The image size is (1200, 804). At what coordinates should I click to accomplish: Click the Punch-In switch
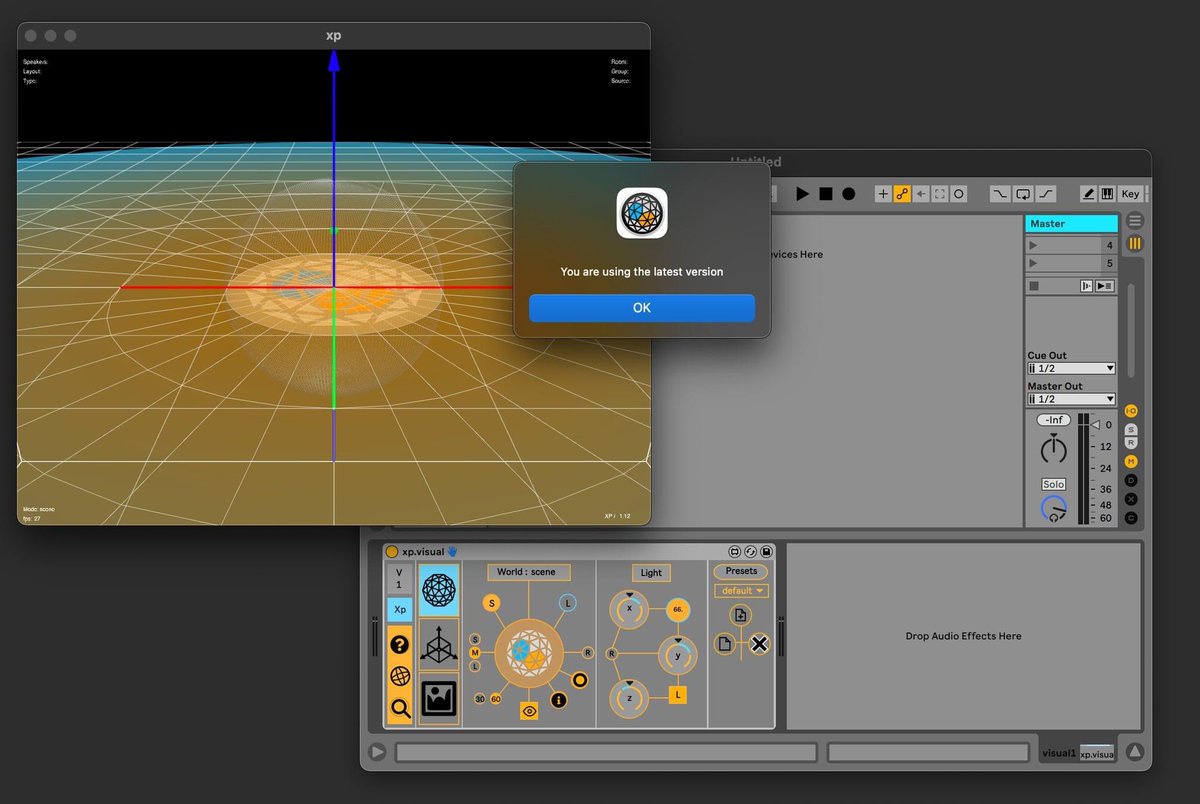(x=1001, y=194)
